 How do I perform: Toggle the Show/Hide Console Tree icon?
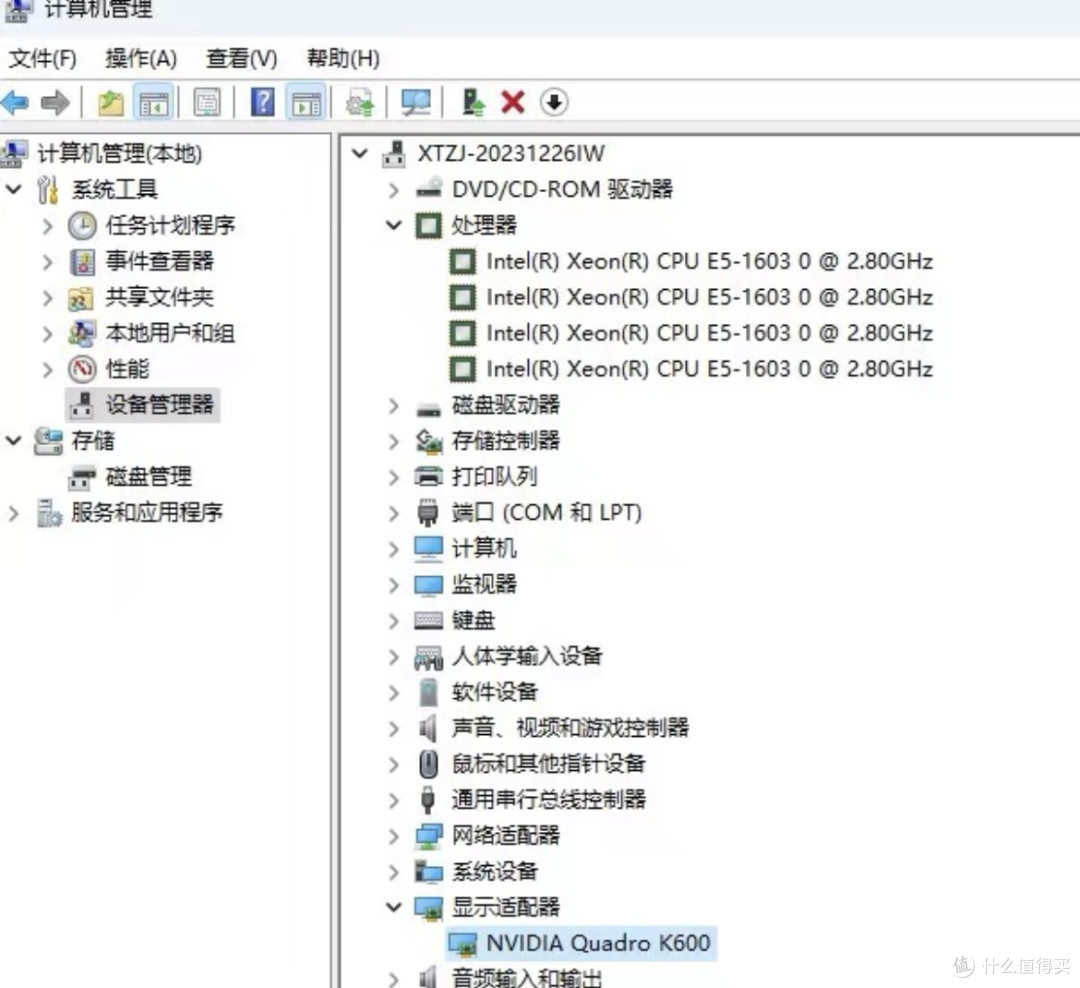pyautogui.click(x=153, y=103)
